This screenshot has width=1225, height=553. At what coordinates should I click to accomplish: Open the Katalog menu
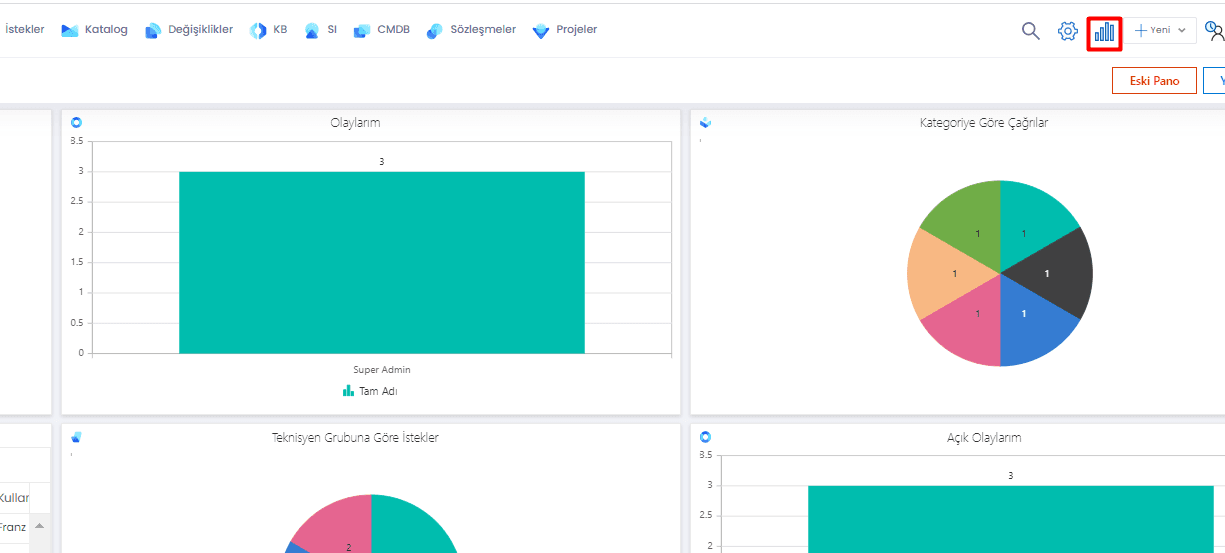pyautogui.click(x=94, y=30)
